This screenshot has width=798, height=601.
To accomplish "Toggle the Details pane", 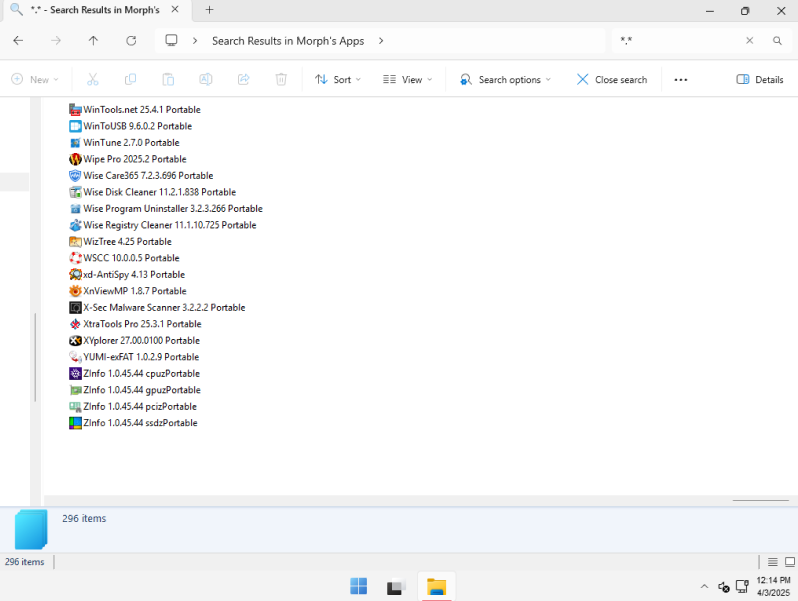I will pyautogui.click(x=760, y=79).
